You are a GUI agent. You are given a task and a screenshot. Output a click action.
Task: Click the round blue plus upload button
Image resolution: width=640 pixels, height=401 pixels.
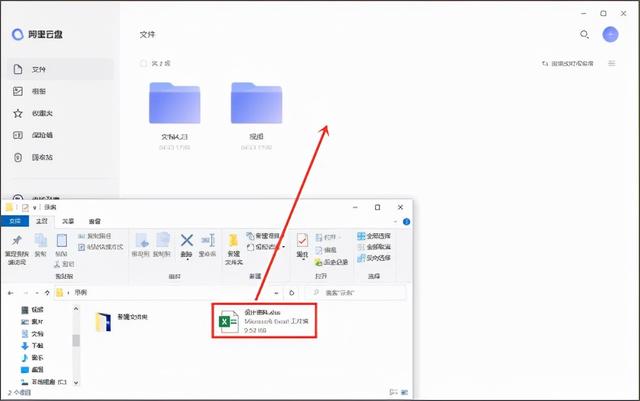point(610,34)
